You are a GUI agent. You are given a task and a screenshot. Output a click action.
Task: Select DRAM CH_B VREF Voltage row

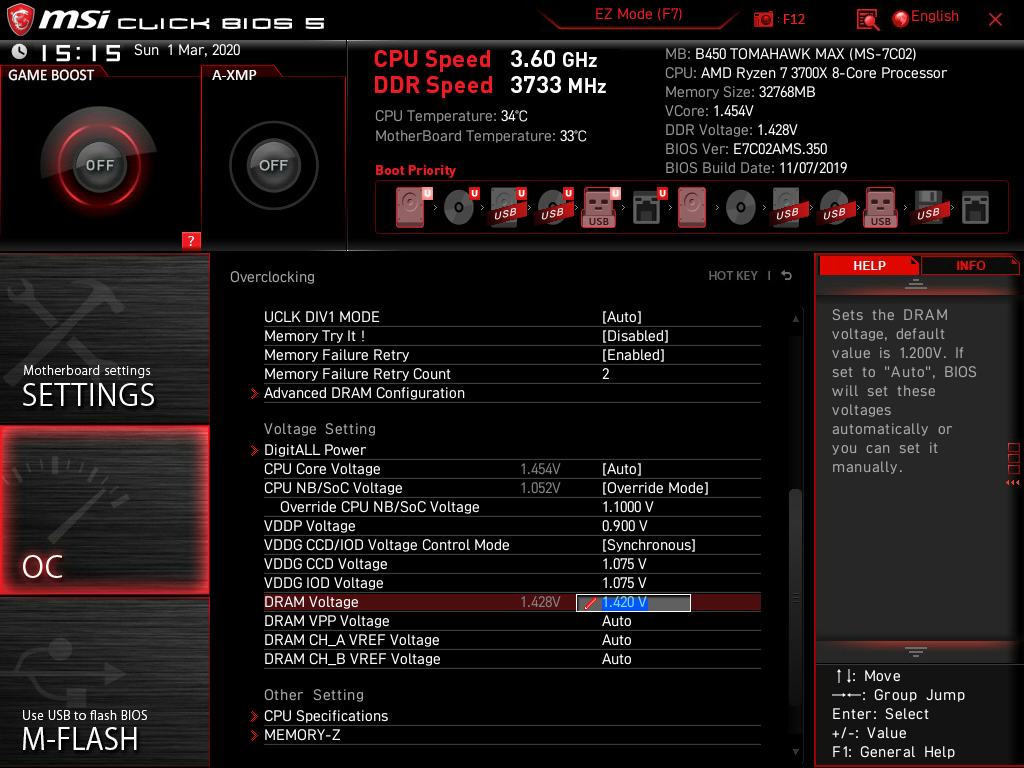(x=512, y=659)
